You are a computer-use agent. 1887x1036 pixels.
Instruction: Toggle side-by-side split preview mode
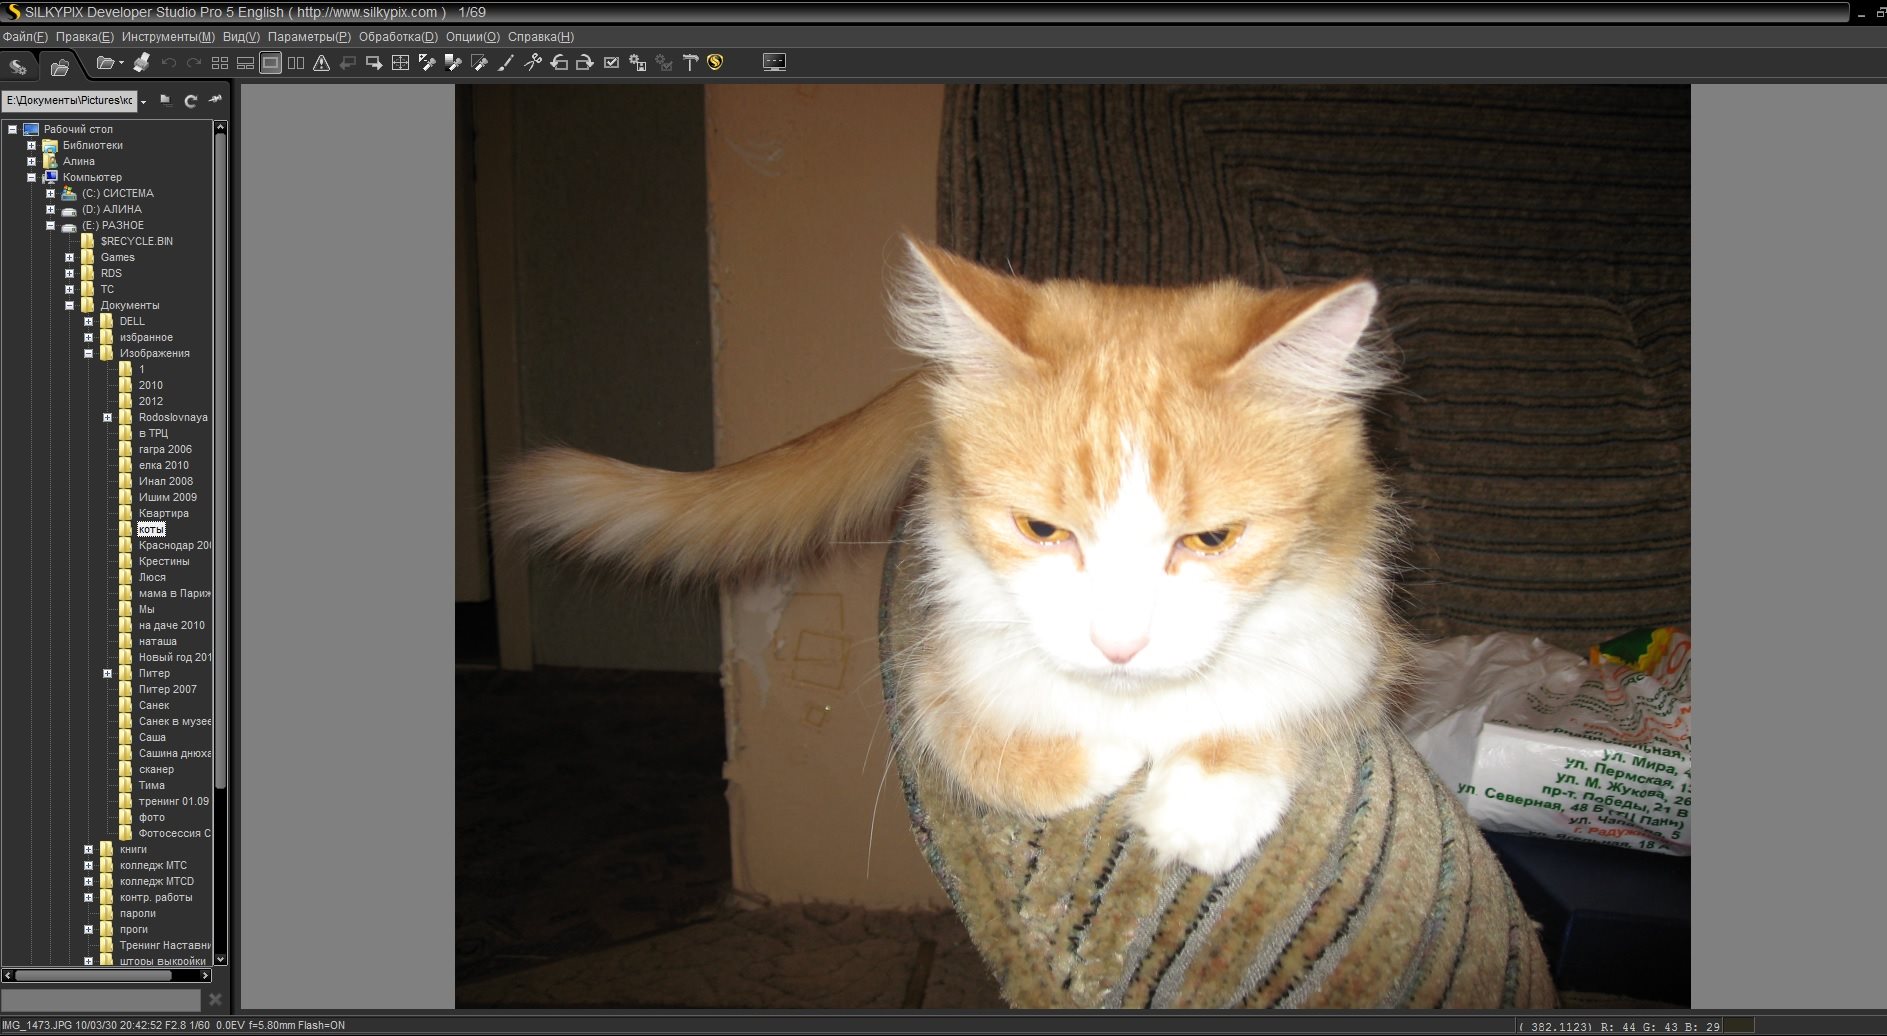(296, 63)
